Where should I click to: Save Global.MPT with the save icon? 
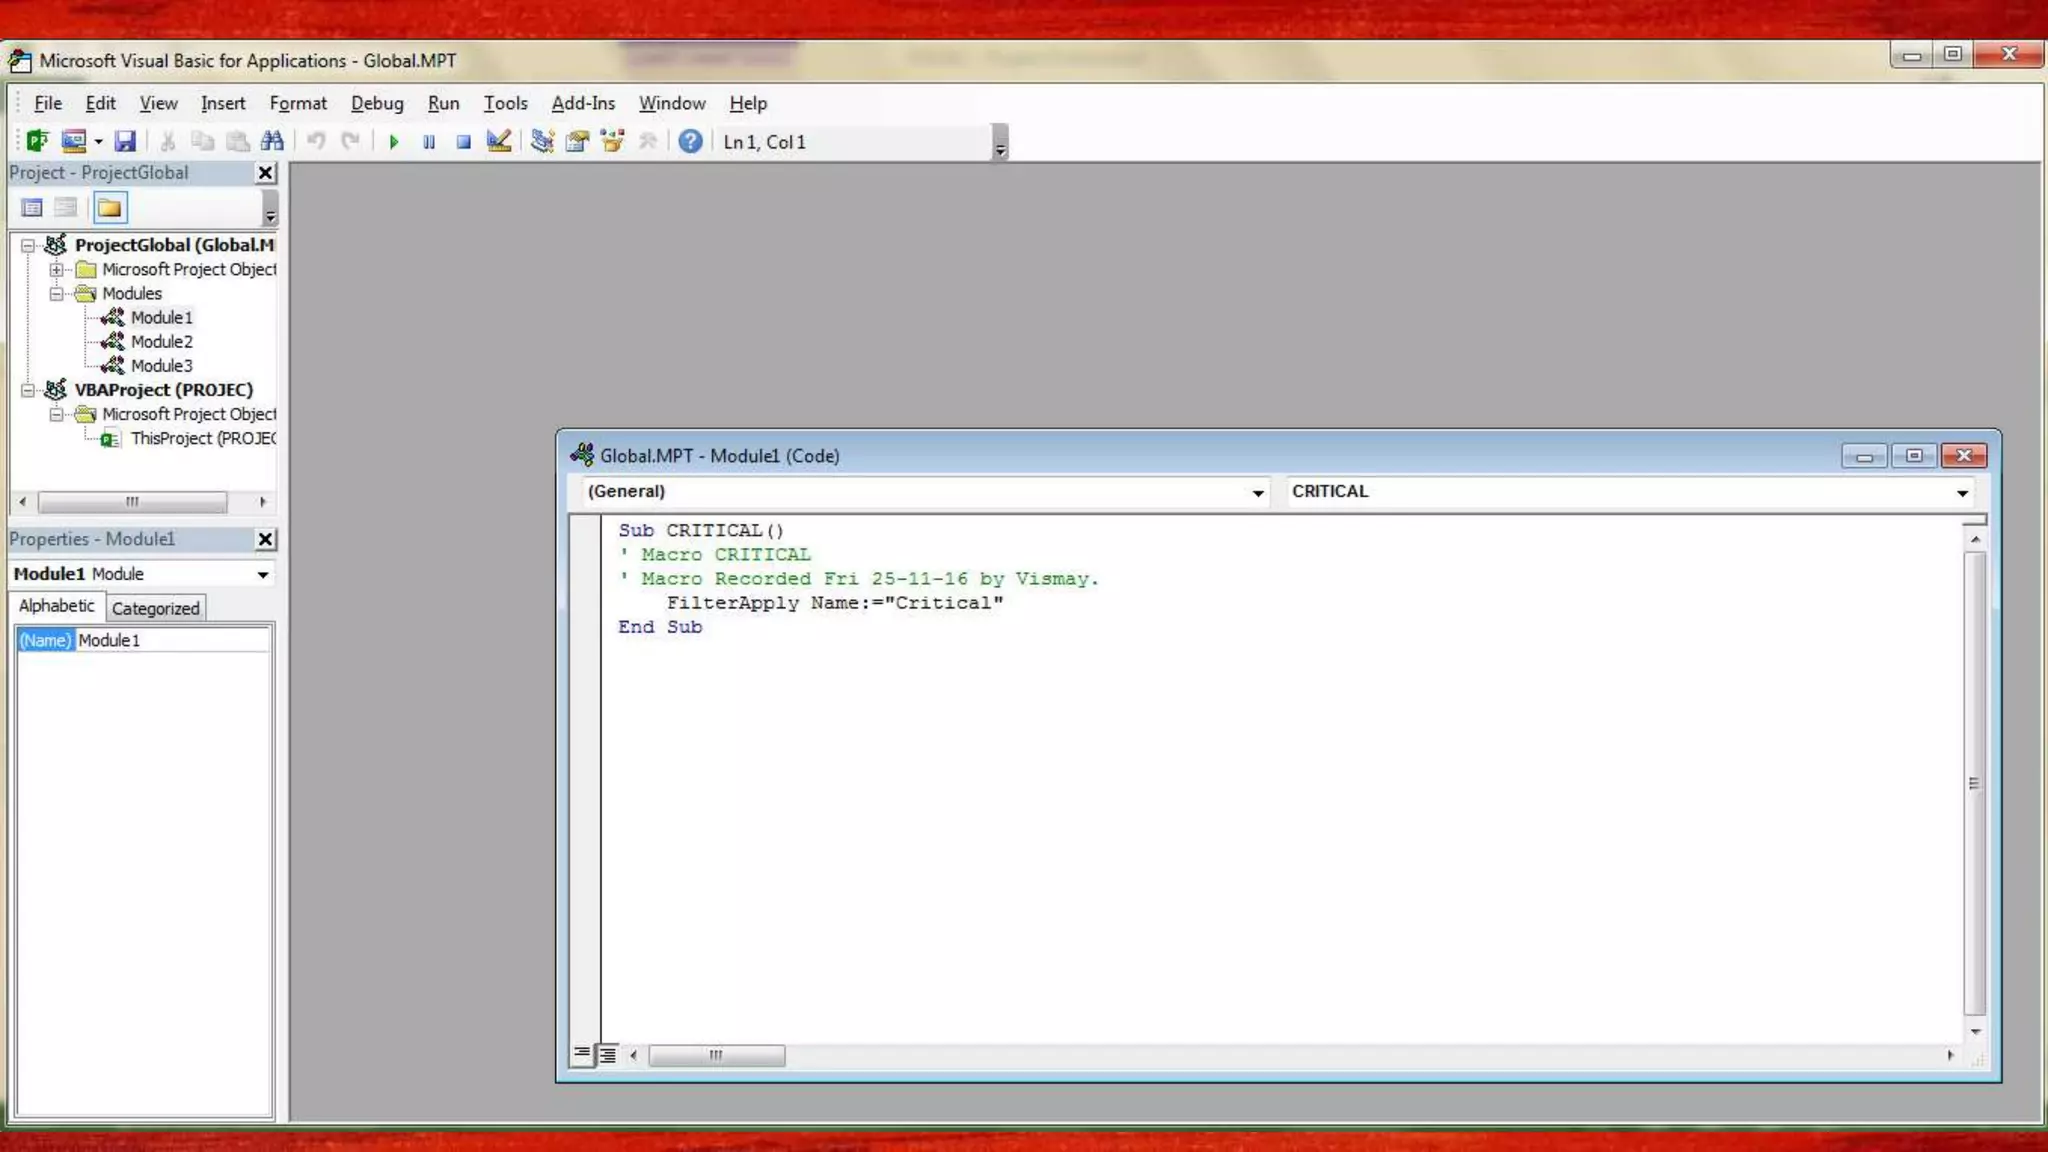coord(125,141)
